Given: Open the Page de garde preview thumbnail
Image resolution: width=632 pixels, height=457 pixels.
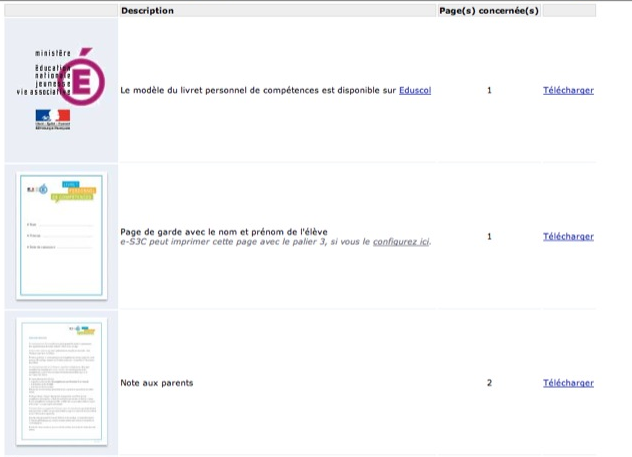Looking at the screenshot, I should click(x=60, y=235).
